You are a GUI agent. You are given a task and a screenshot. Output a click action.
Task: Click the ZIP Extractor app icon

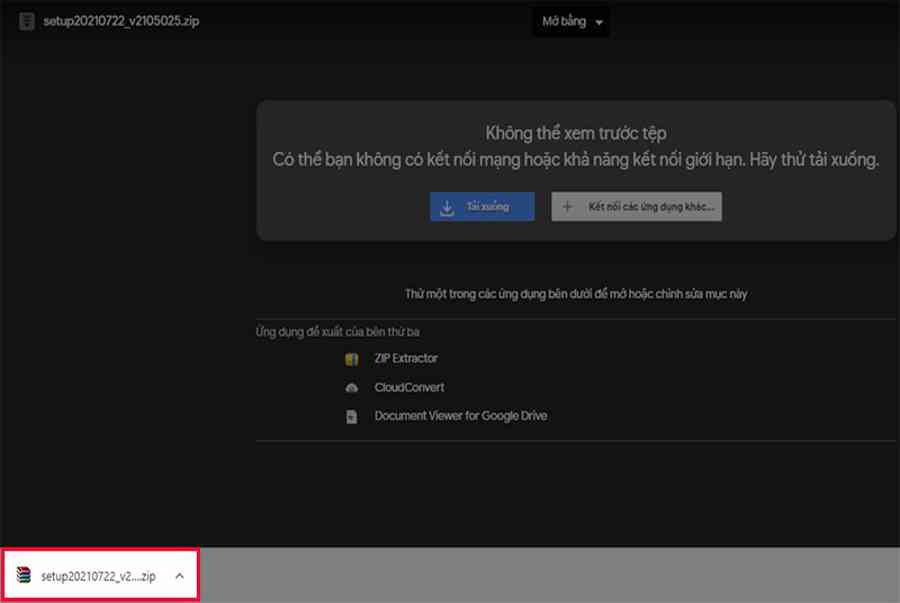351,359
